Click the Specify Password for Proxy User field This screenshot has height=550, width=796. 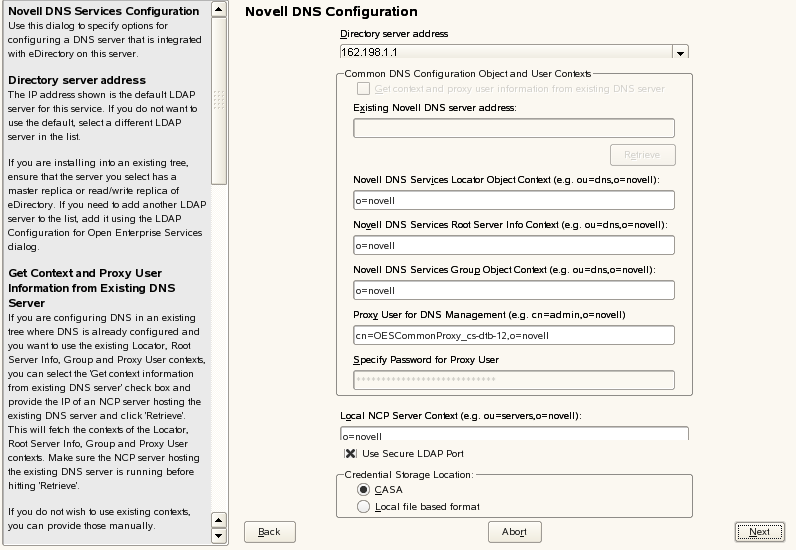514,380
